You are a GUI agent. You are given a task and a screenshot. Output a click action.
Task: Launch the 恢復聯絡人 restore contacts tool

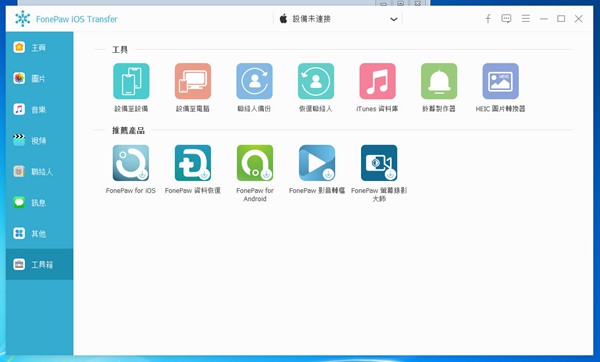click(316, 81)
